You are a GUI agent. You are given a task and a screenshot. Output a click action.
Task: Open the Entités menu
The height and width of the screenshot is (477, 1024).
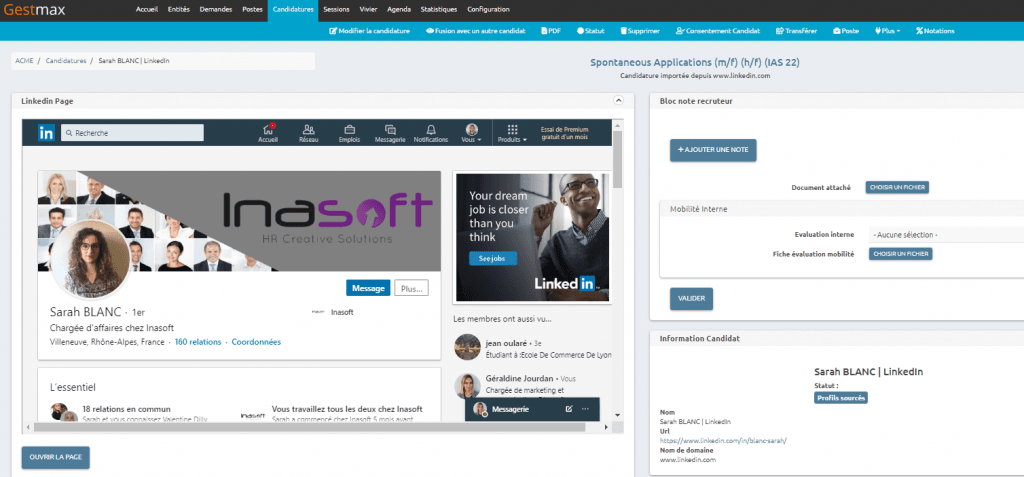[x=178, y=10]
